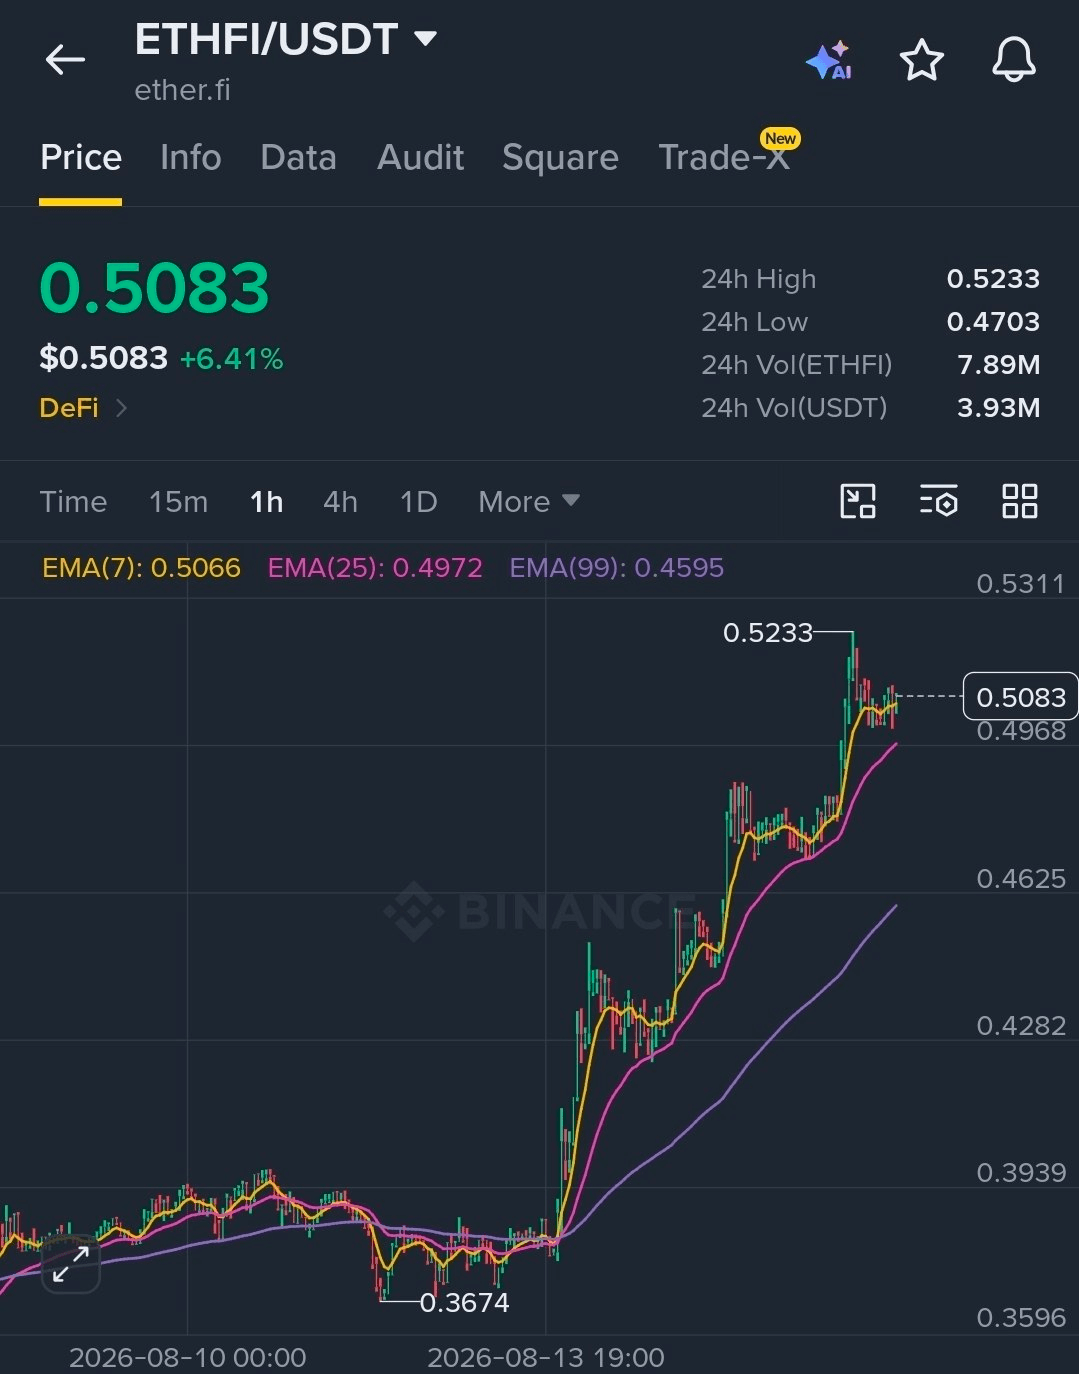This screenshot has width=1079, height=1374.
Task: Tap the EMA(99): 0.4595 indicator label
Action: point(616,568)
